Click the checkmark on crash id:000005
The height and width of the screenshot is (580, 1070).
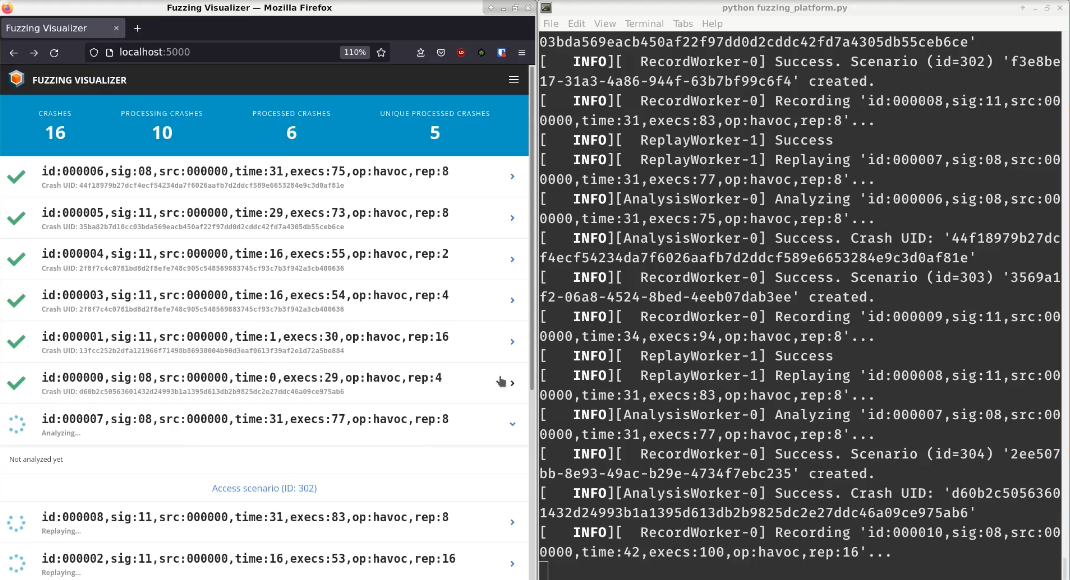pos(16,218)
